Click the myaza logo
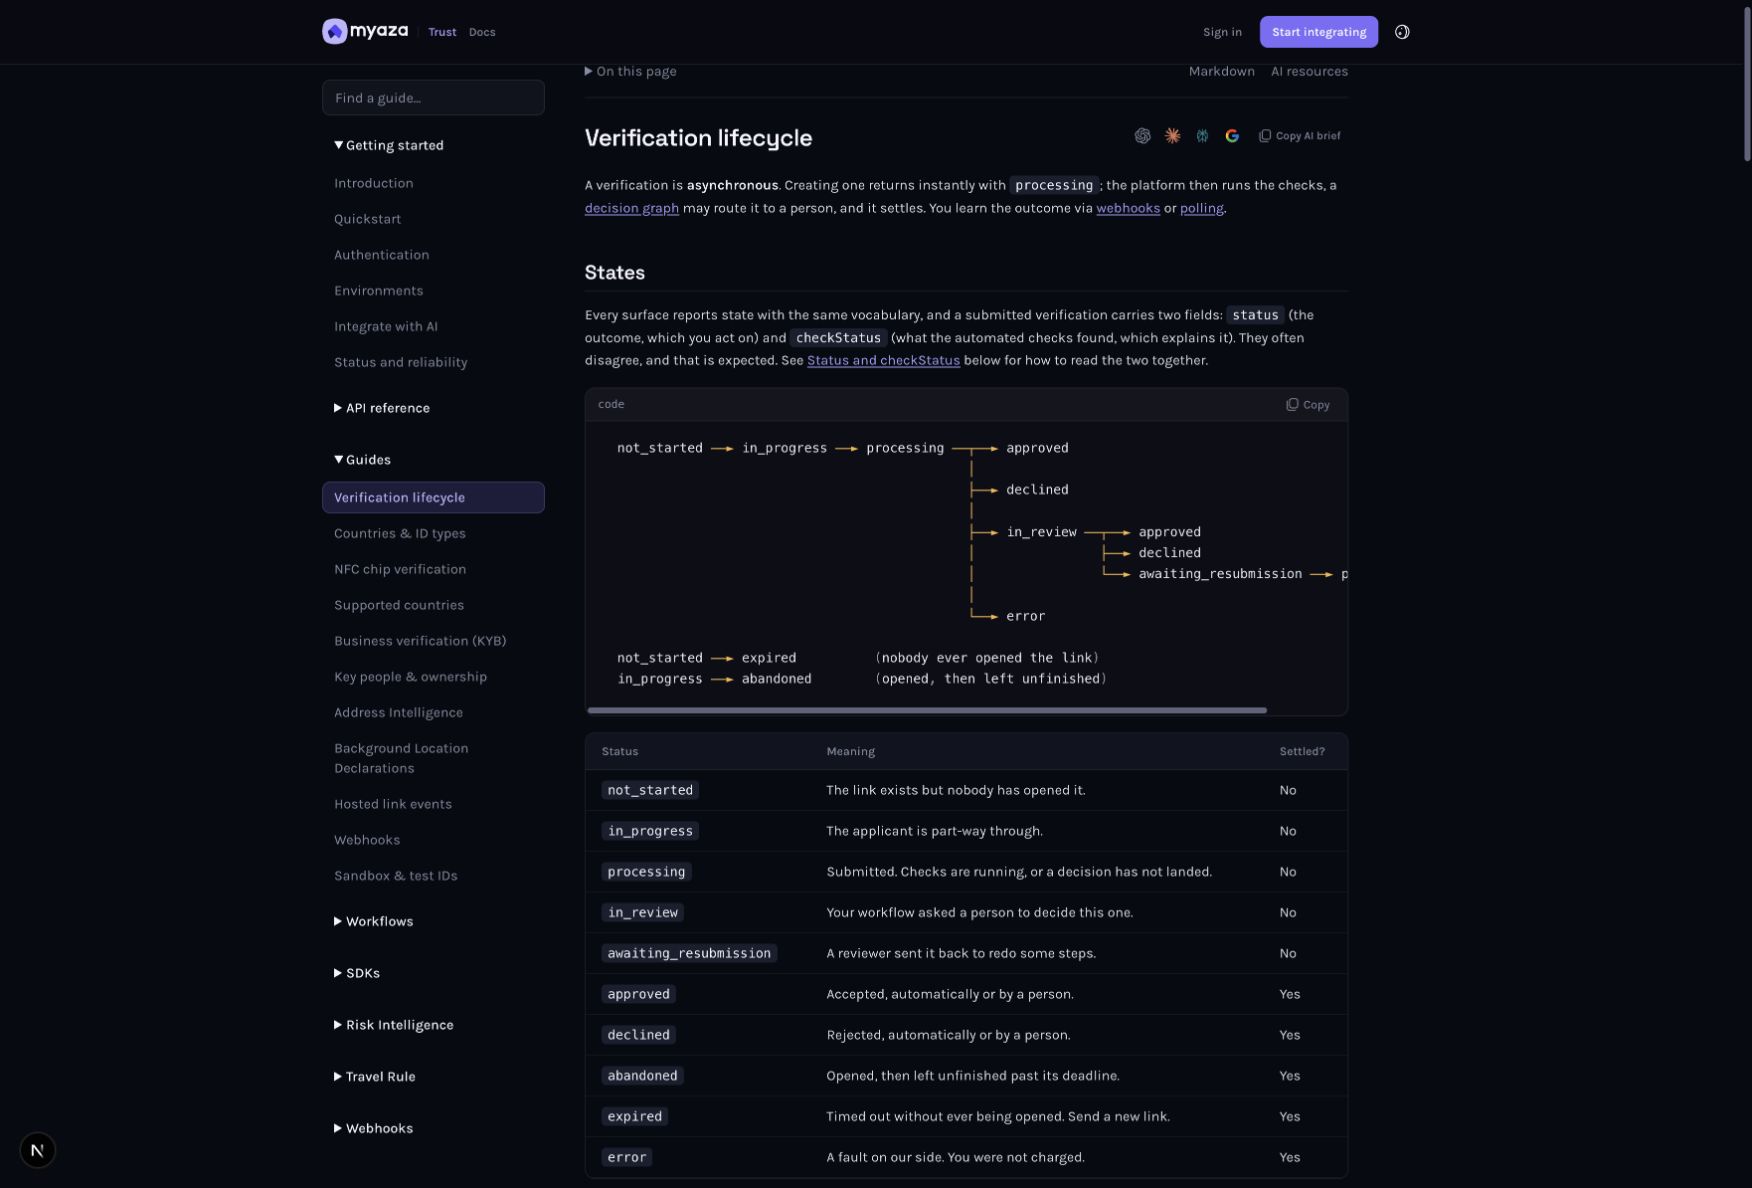 tap(365, 31)
